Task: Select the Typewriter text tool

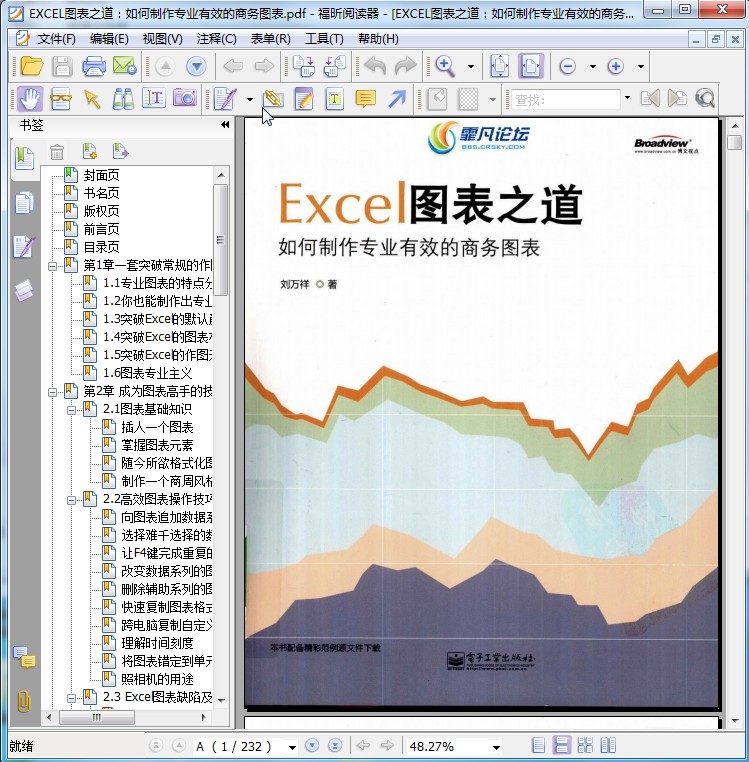Action: (x=335, y=99)
